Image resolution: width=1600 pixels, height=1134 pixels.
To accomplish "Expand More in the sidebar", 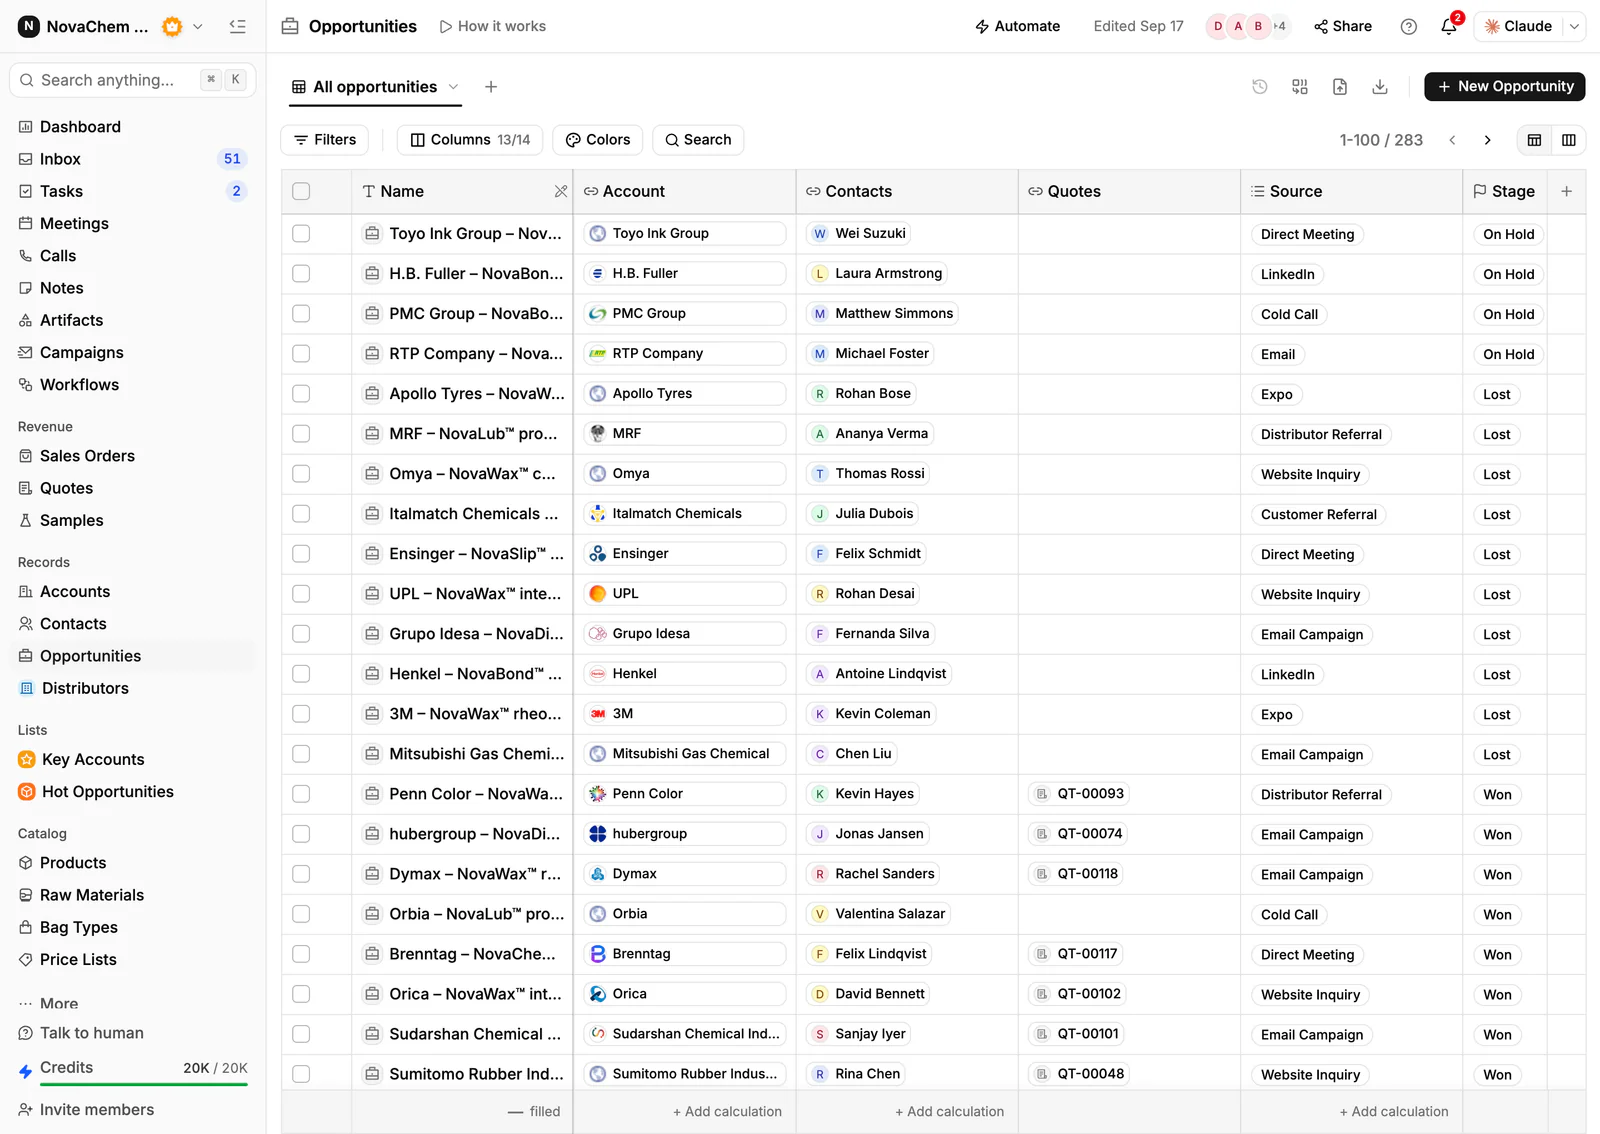I will click(133, 1003).
